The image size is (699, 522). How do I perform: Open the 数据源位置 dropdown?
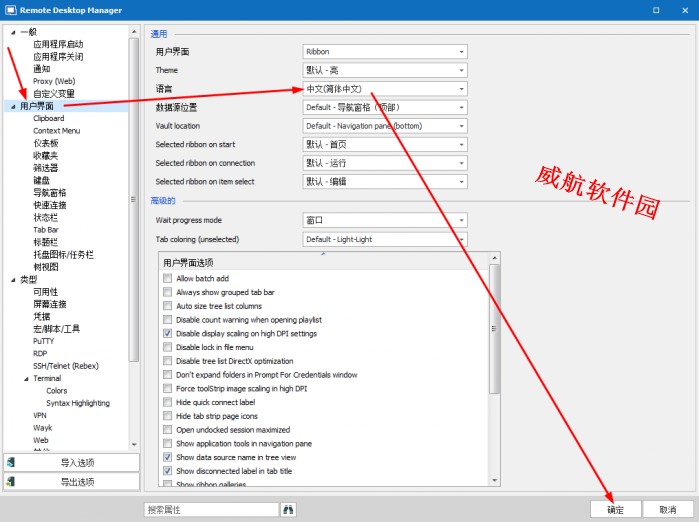click(x=385, y=107)
